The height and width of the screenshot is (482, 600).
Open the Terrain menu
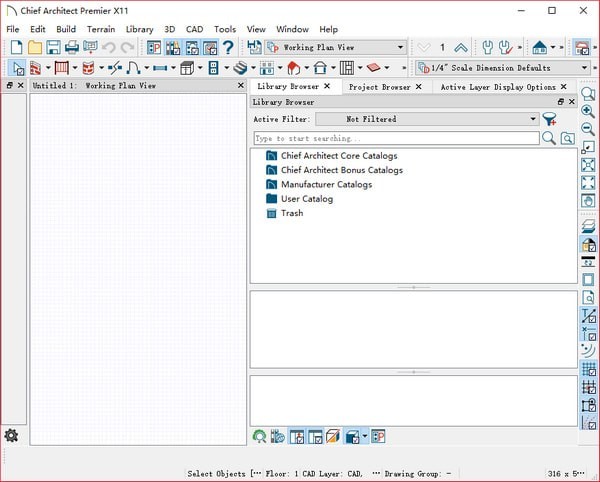101,29
